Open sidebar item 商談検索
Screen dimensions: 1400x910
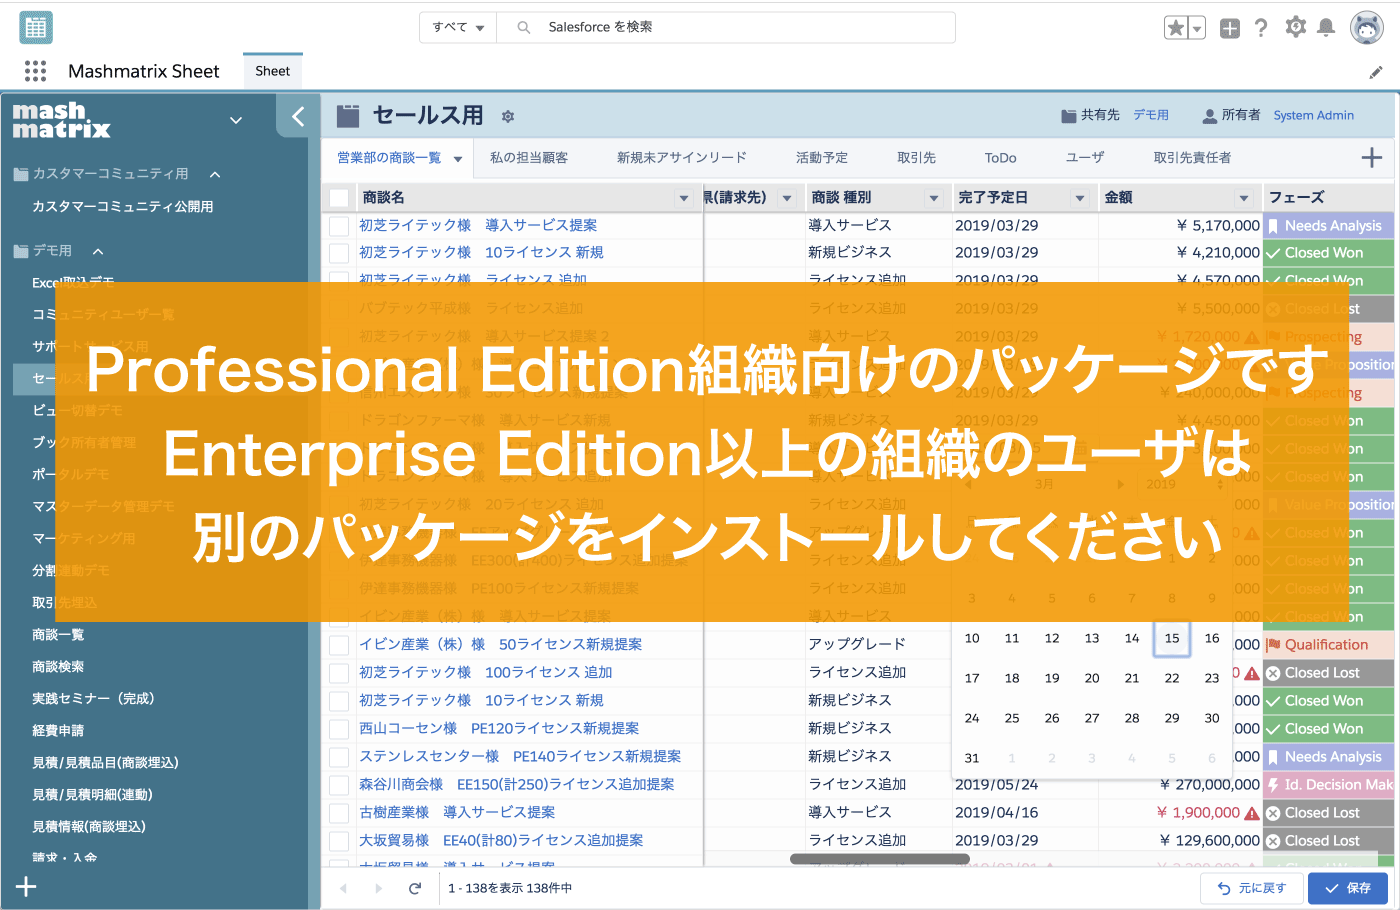(x=58, y=667)
